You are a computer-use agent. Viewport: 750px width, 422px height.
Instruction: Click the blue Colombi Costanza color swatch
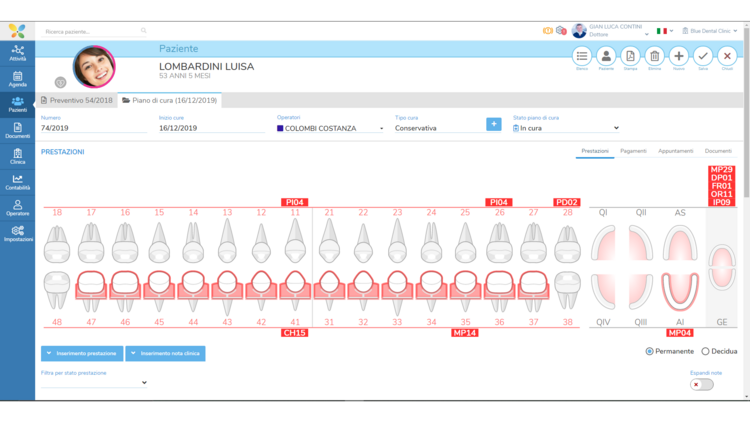280,129
